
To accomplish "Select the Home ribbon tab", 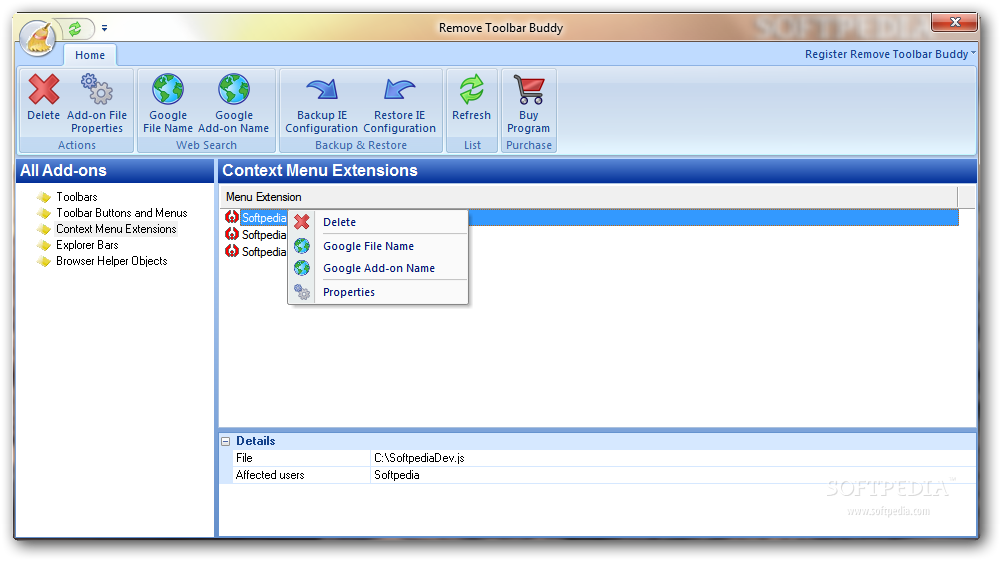I will pyautogui.click(x=90, y=55).
